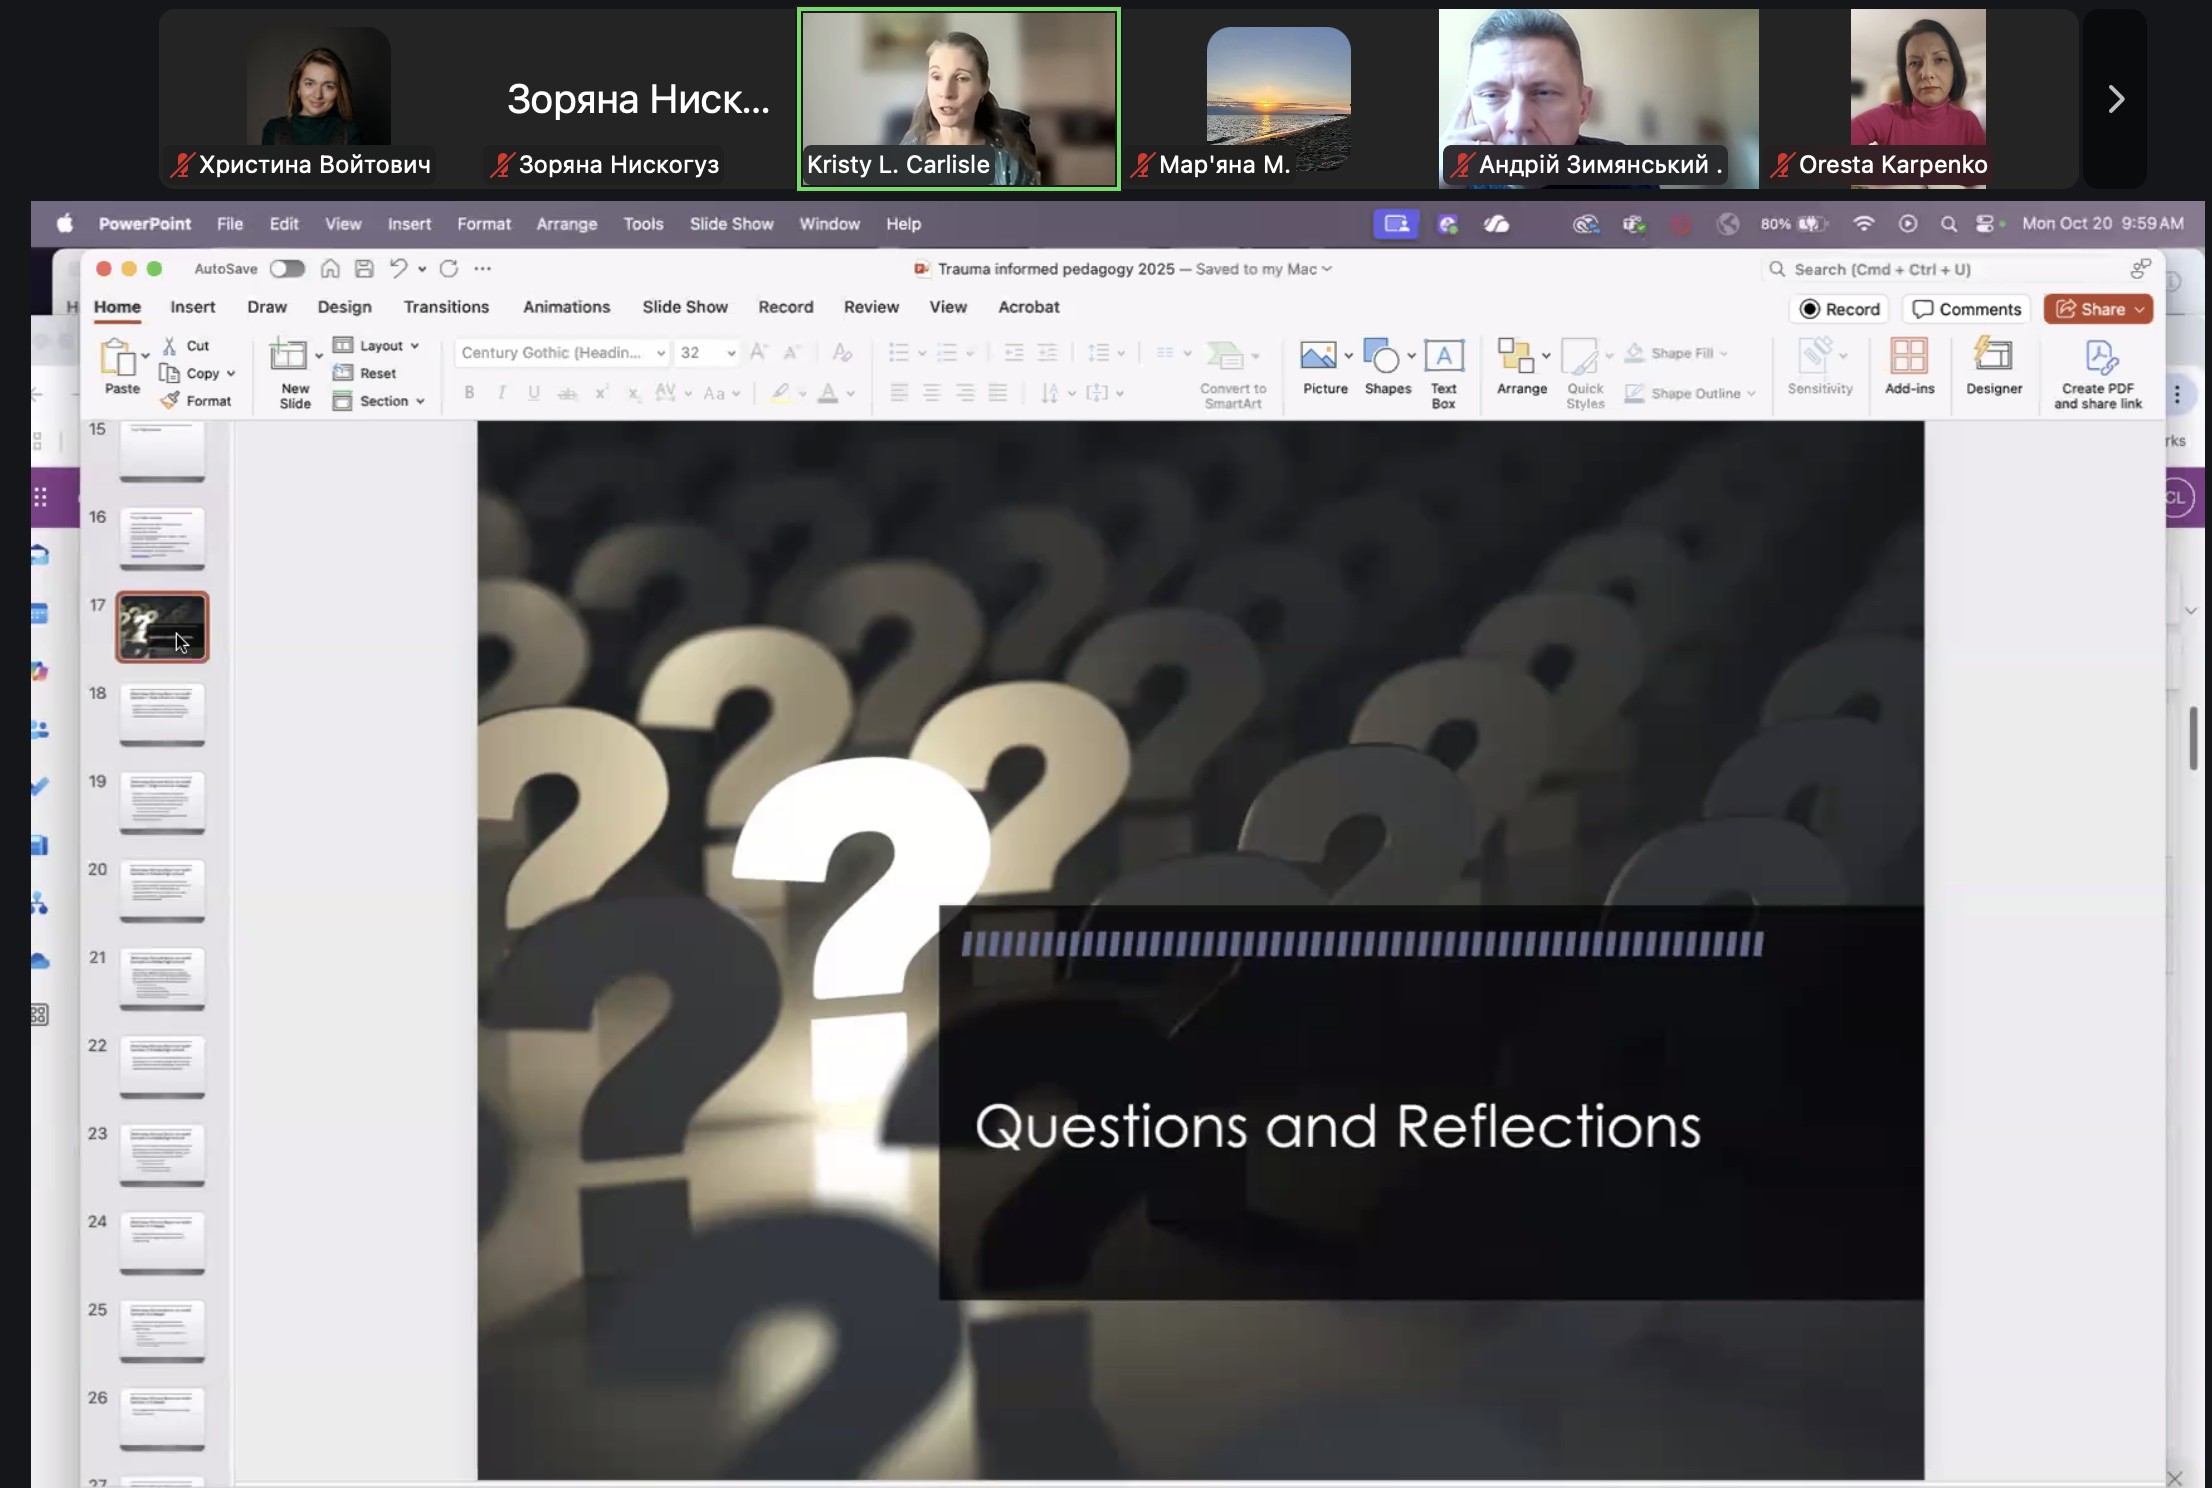Open the Slide Show menu in menu bar
The width and height of the screenshot is (2212, 1488).
pyautogui.click(x=731, y=224)
